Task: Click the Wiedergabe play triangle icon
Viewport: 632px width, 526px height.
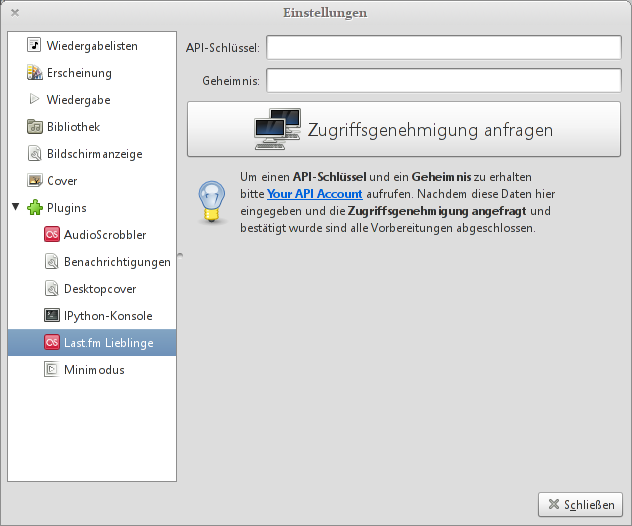Action: (35, 99)
